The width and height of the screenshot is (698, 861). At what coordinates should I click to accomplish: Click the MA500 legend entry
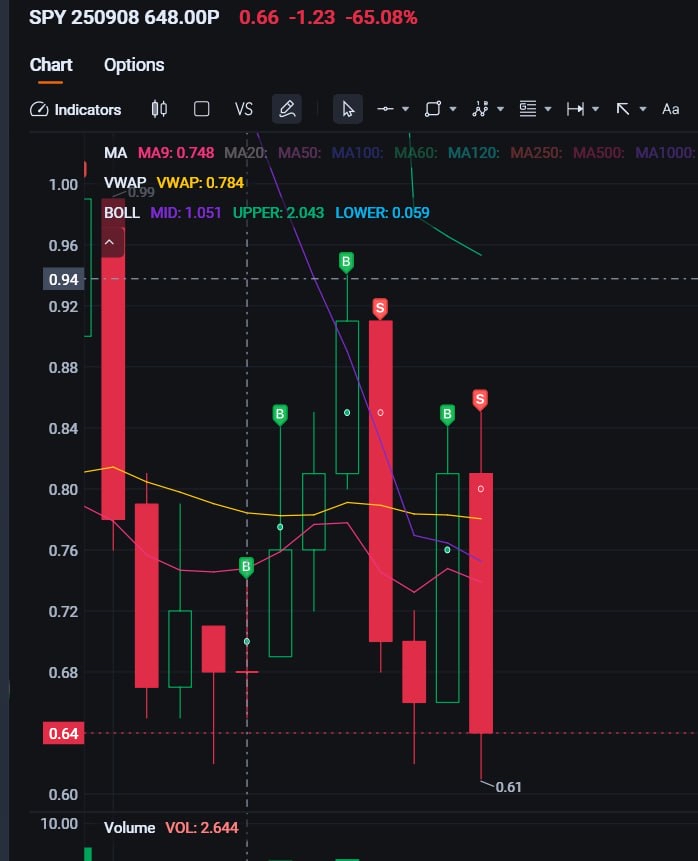pyautogui.click(x=599, y=153)
